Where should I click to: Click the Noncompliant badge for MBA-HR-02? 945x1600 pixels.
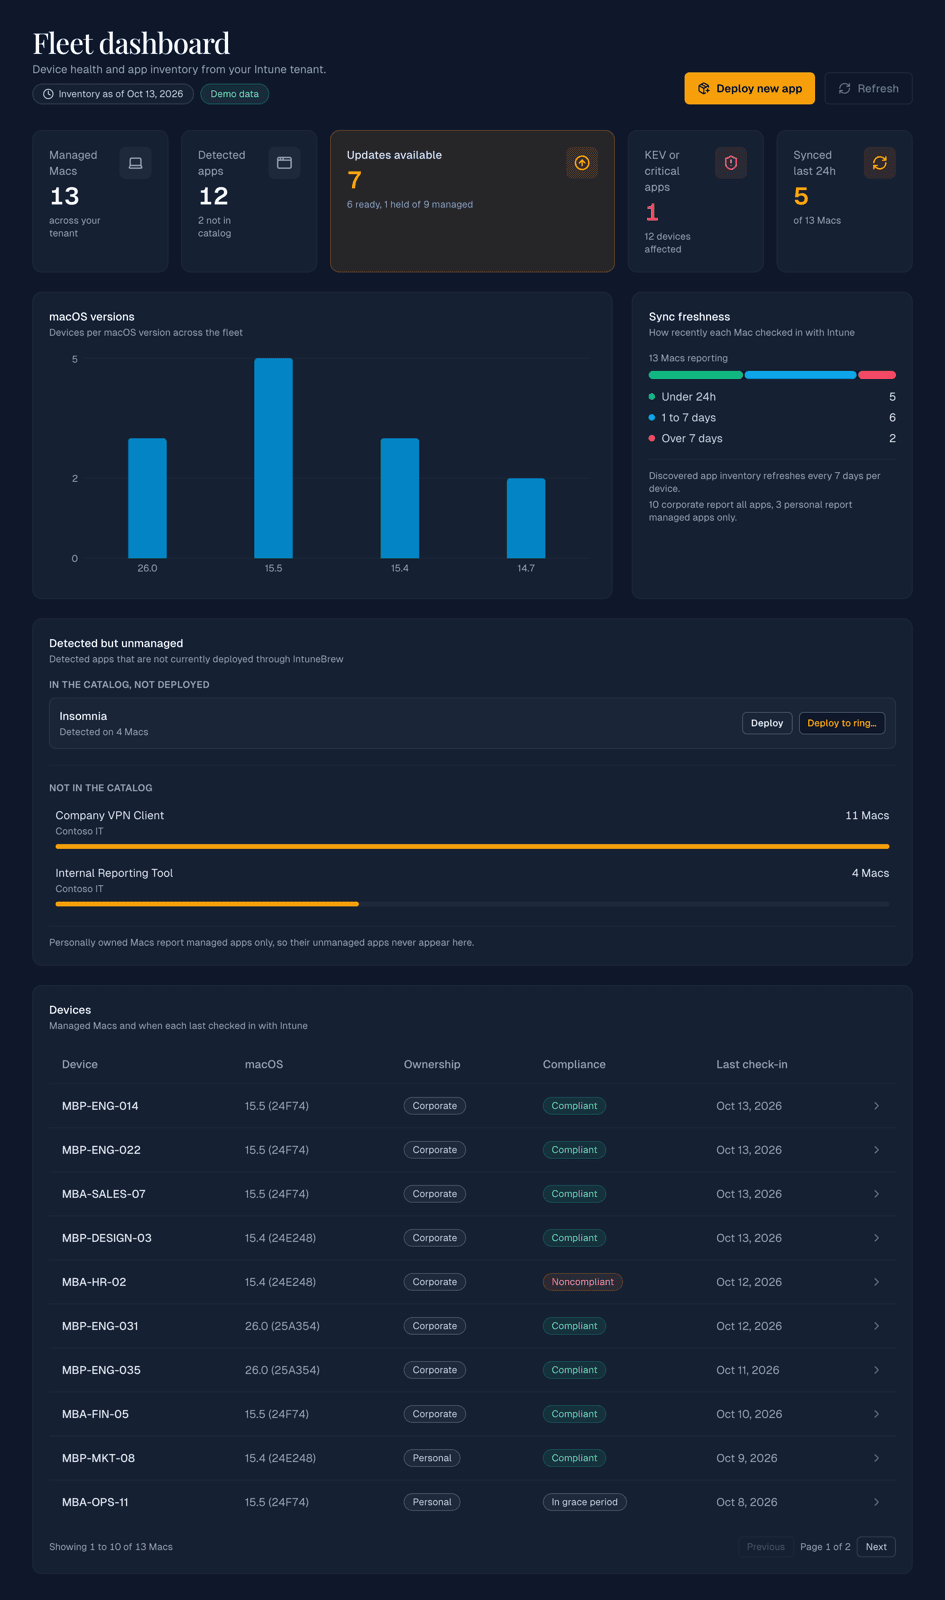(x=583, y=1282)
